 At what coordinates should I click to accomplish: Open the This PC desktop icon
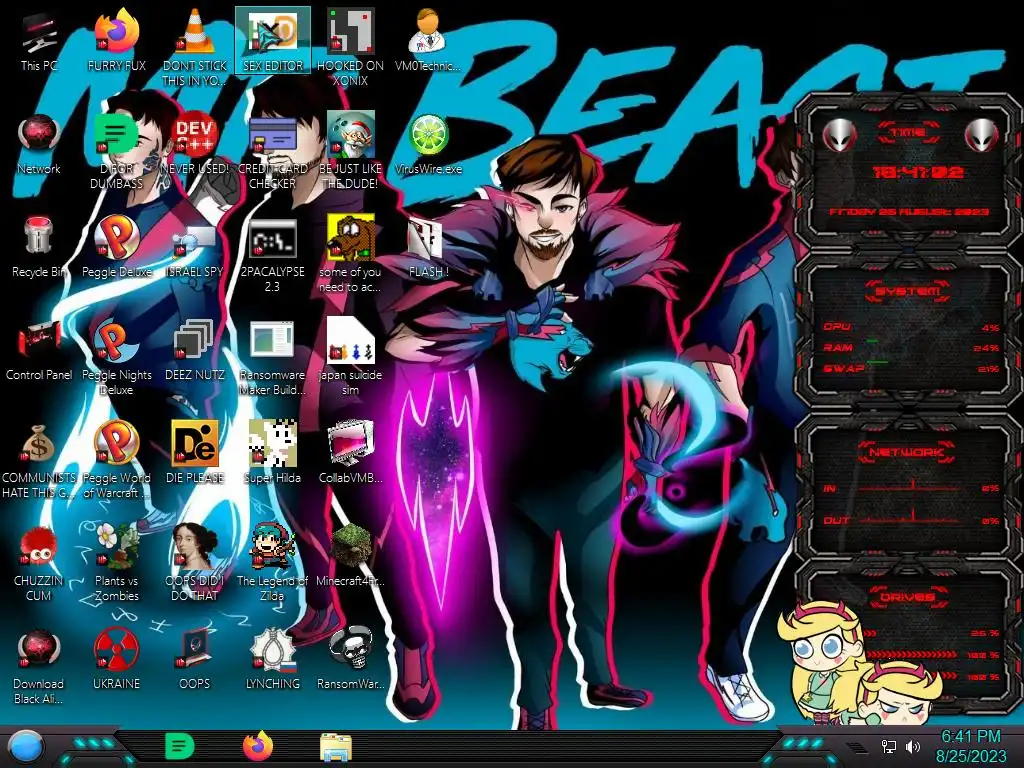39,41
